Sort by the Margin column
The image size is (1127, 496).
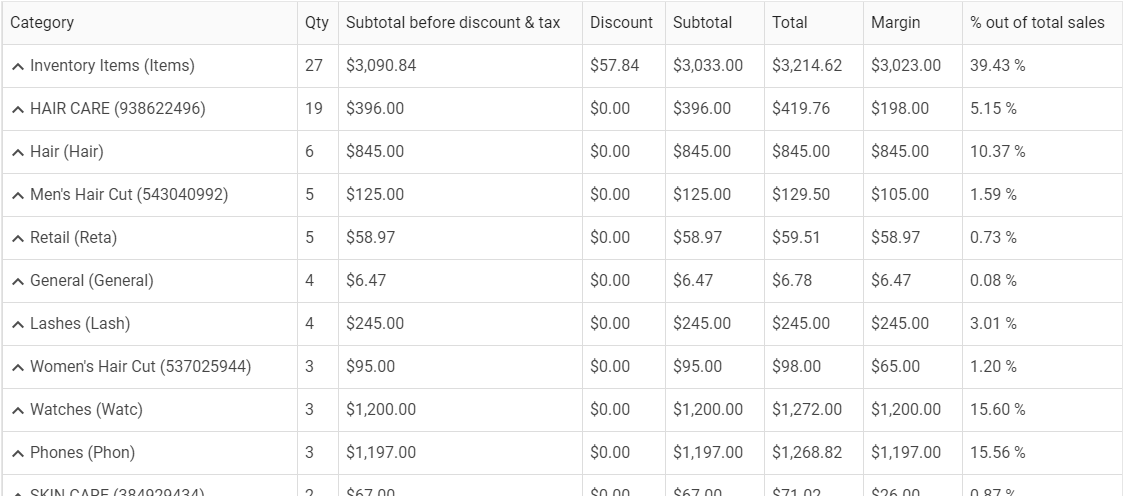tap(895, 22)
